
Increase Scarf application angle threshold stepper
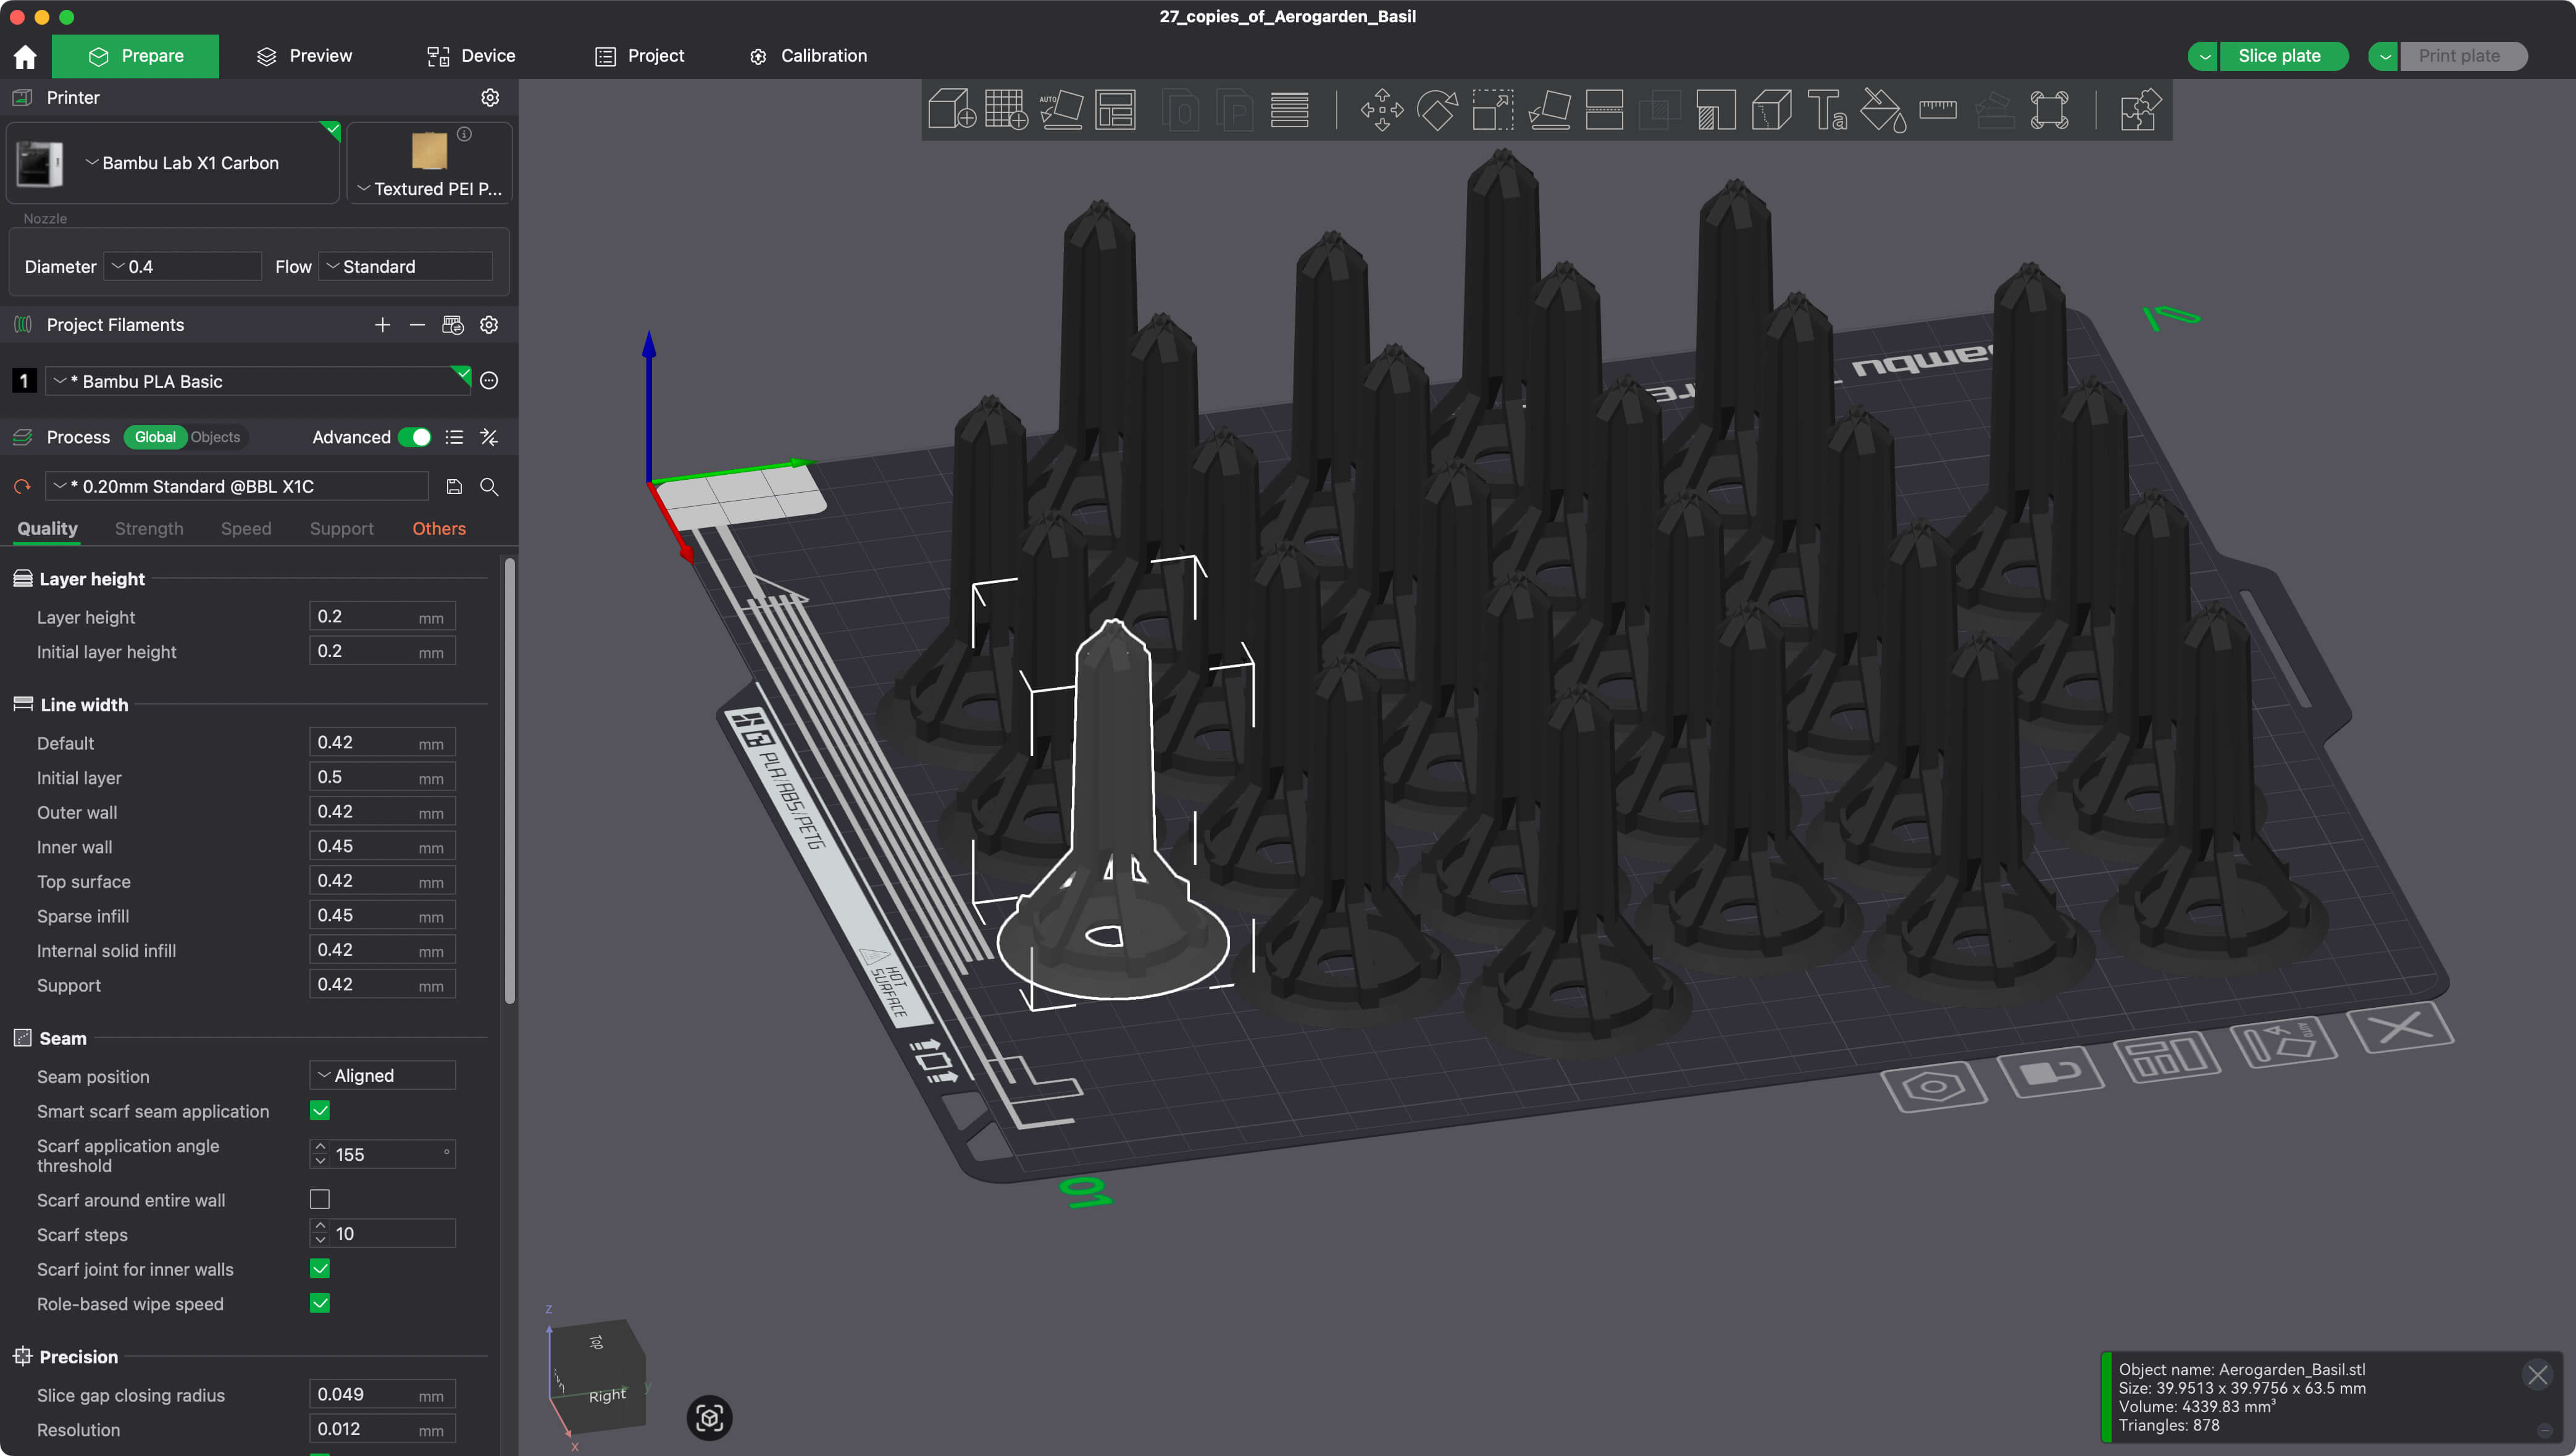tap(320, 1146)
